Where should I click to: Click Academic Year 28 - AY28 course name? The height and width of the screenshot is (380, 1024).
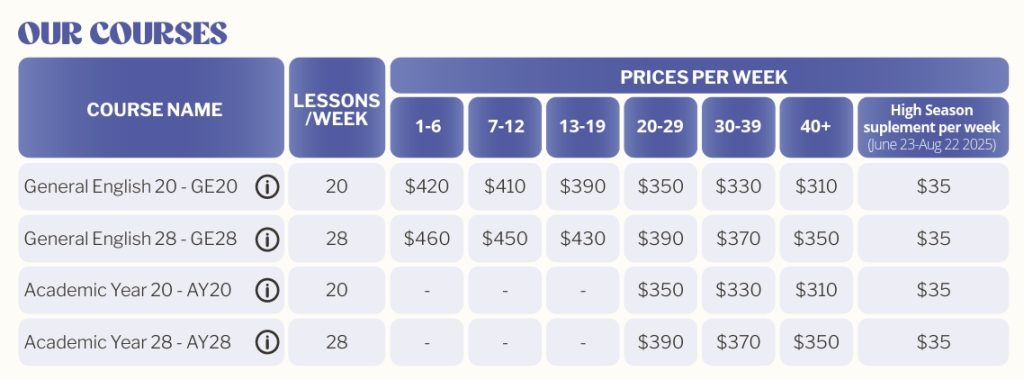click(127, 342)
